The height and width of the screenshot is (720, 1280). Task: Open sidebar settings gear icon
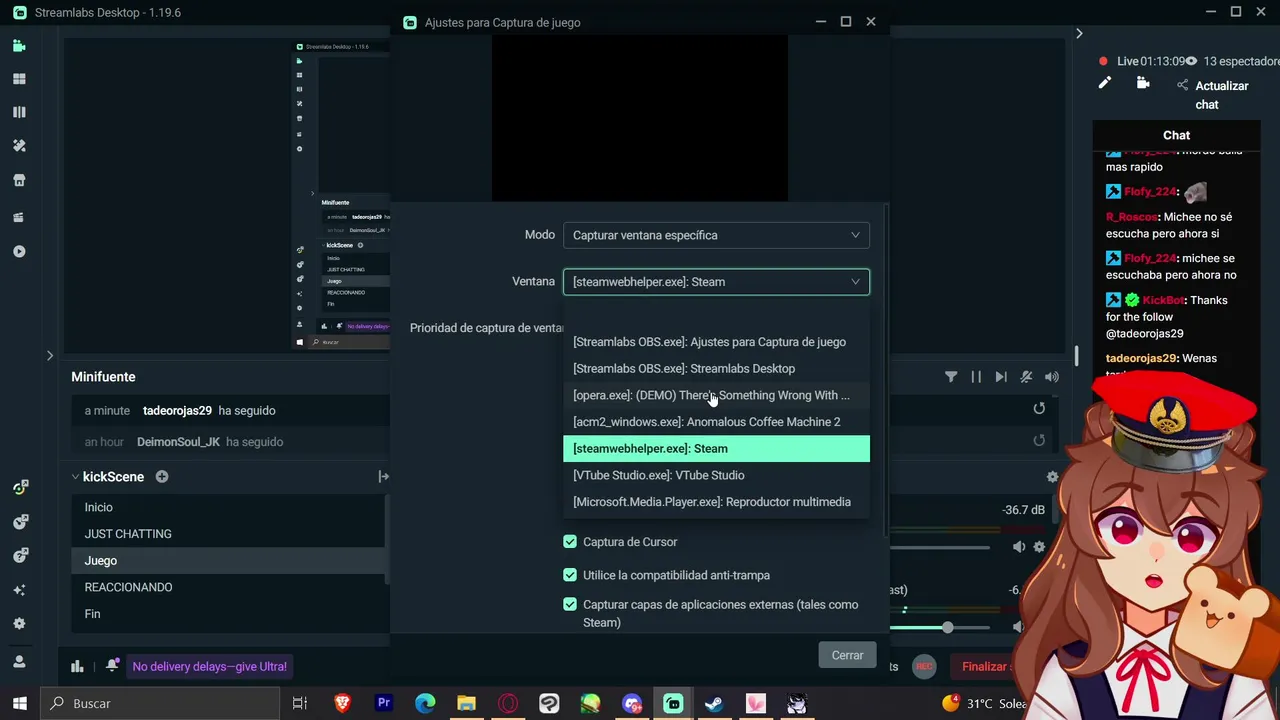19,623
